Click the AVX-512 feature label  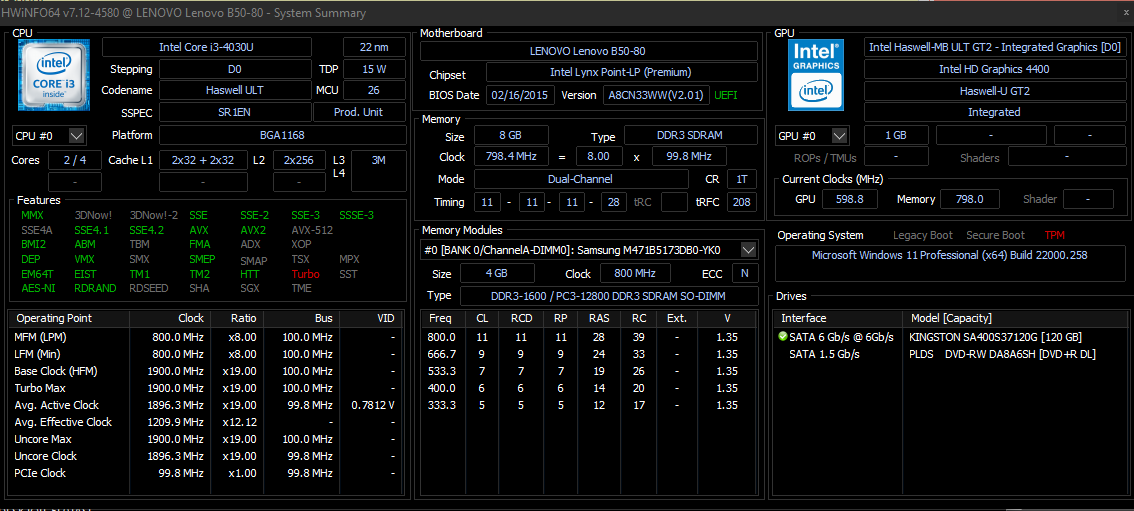click(x=312, y=230)
